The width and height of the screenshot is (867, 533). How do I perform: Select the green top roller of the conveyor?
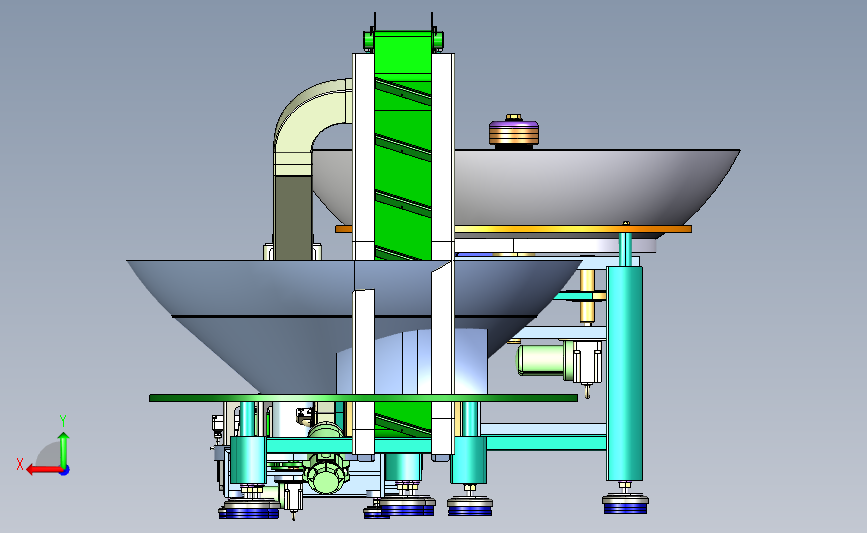(403, 41)
